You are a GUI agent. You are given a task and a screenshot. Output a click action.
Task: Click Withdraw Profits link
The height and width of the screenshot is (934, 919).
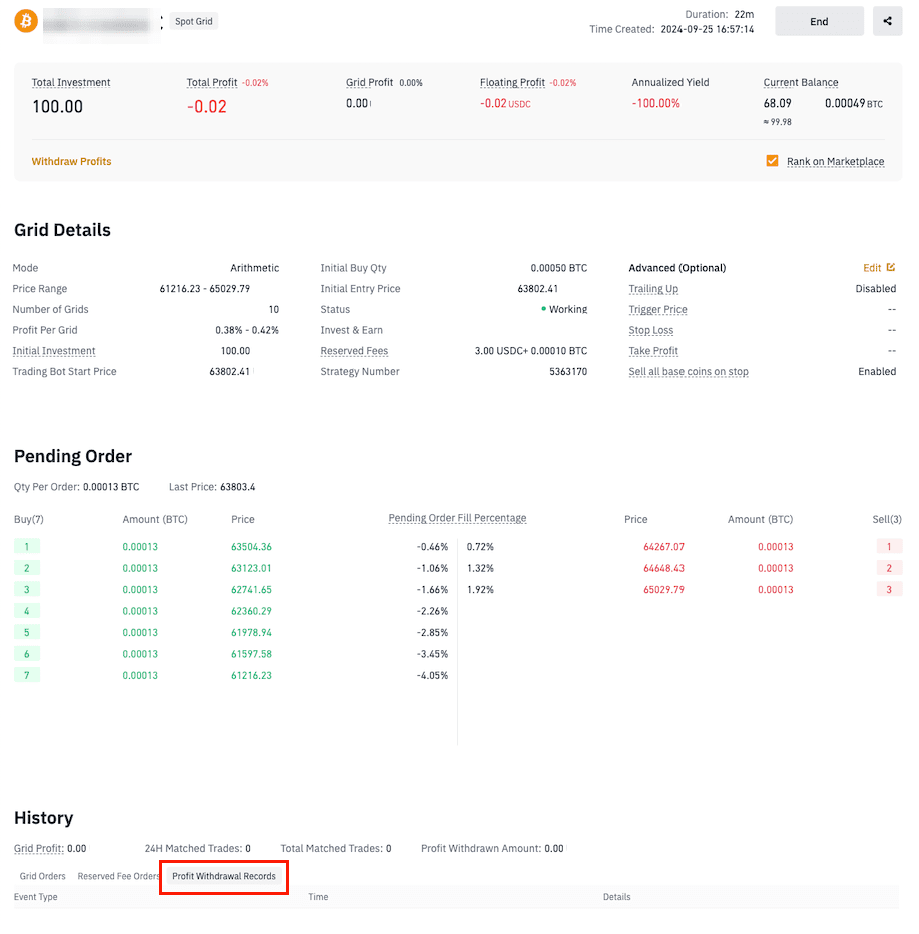(x=71, y=161)
